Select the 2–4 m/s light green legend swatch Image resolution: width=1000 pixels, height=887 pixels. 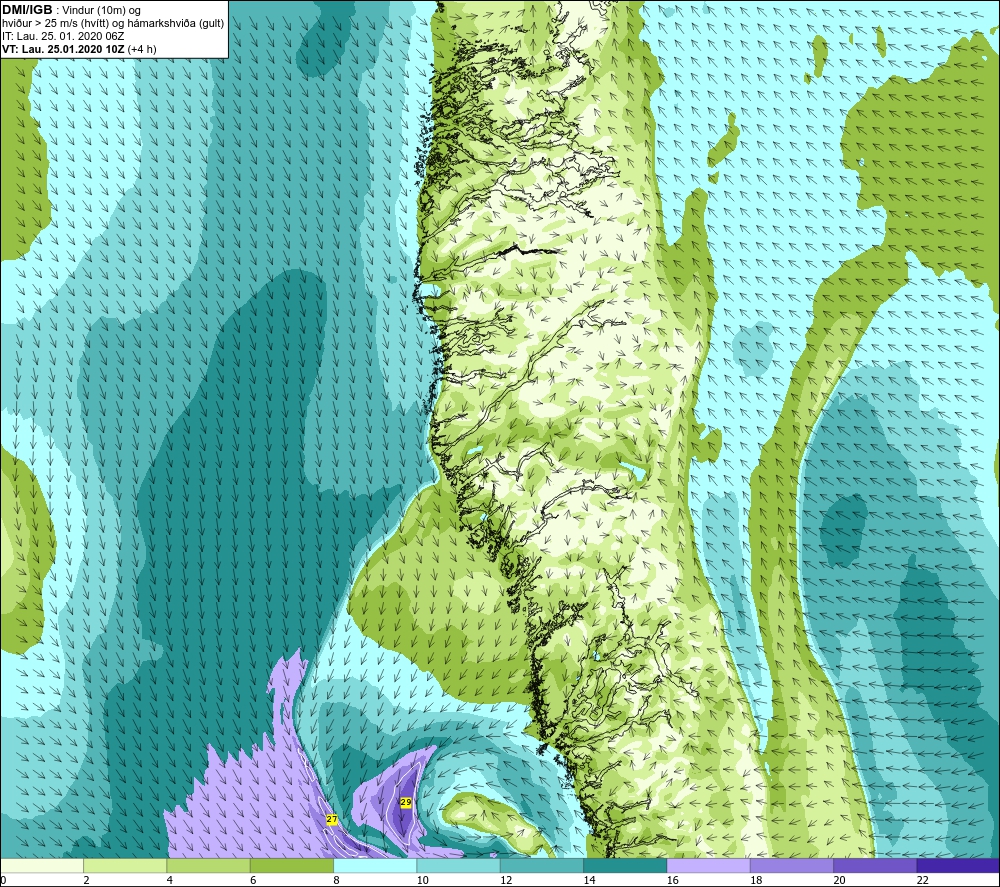[125, 866]
